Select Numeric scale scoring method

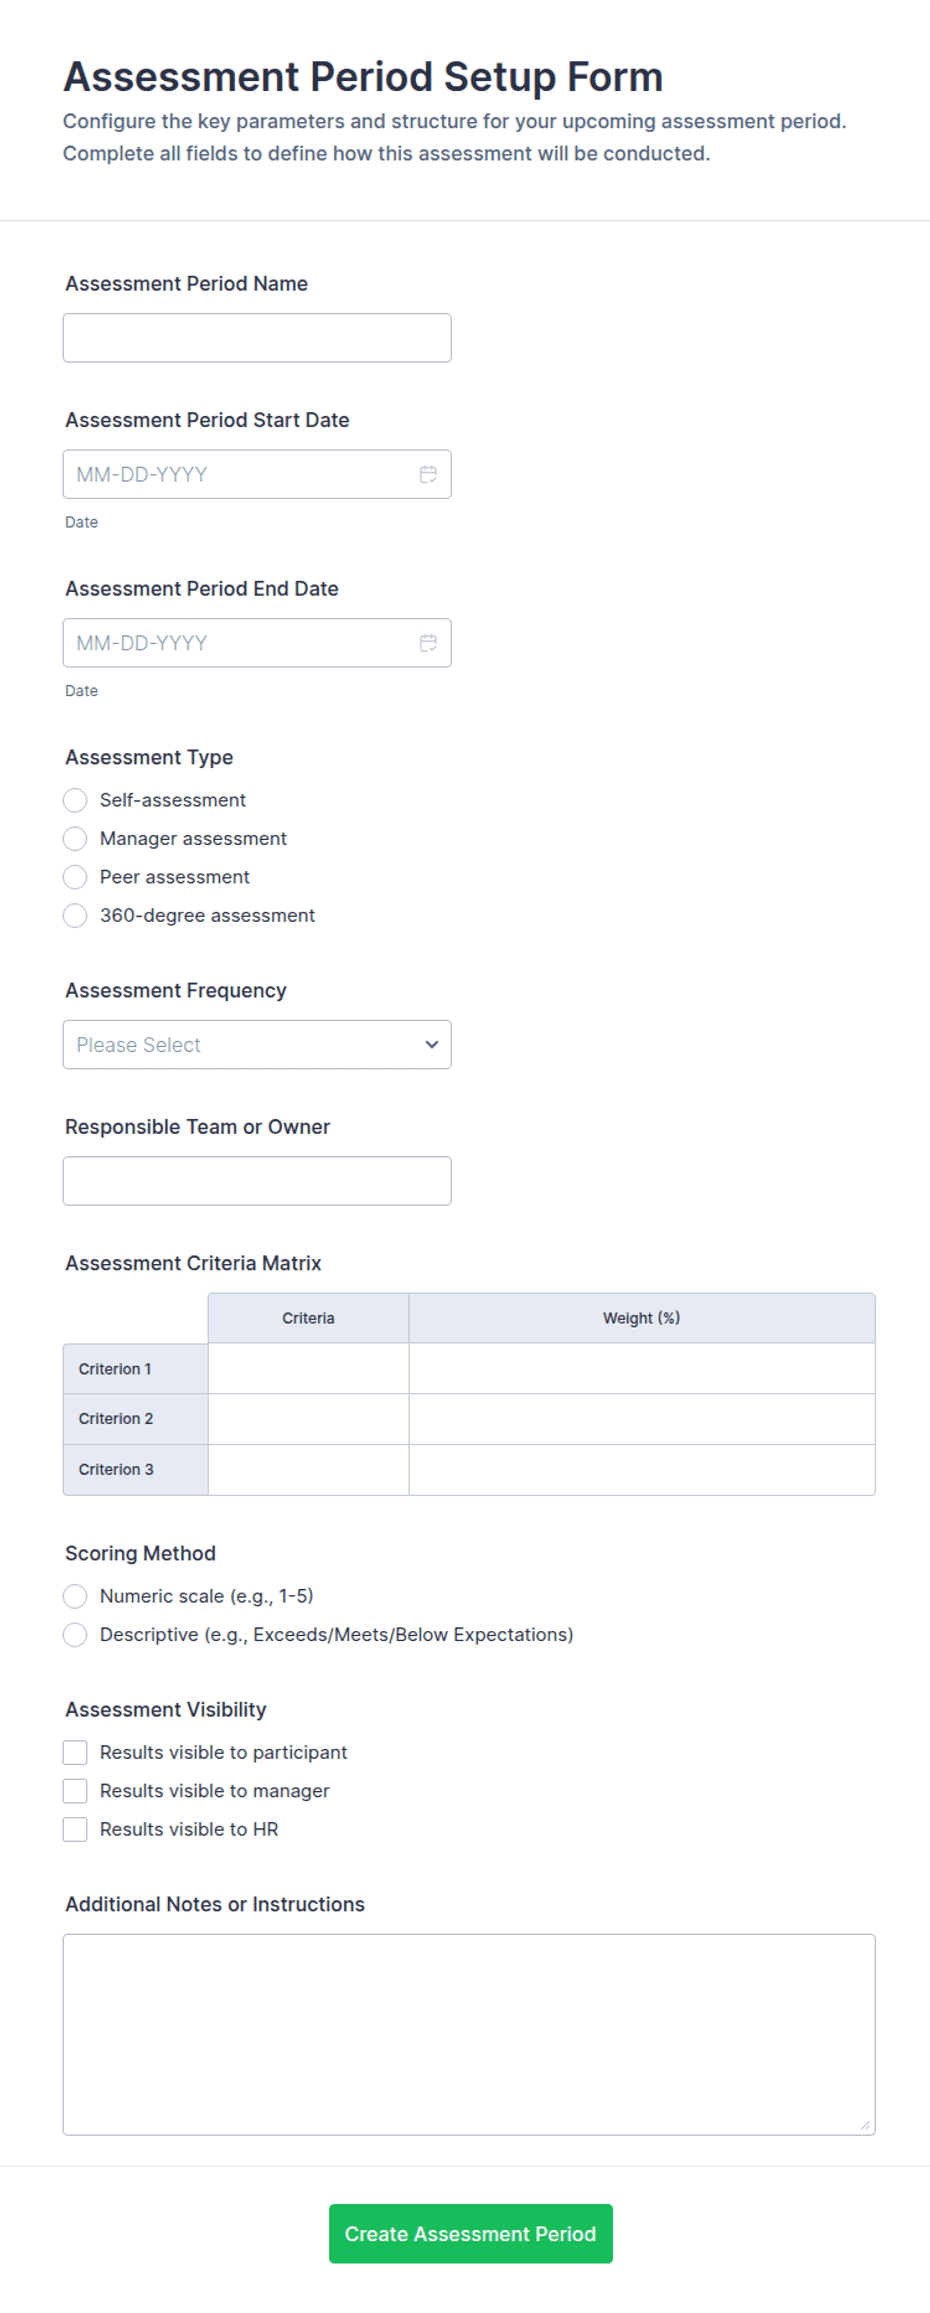(x=75, y=1596)
